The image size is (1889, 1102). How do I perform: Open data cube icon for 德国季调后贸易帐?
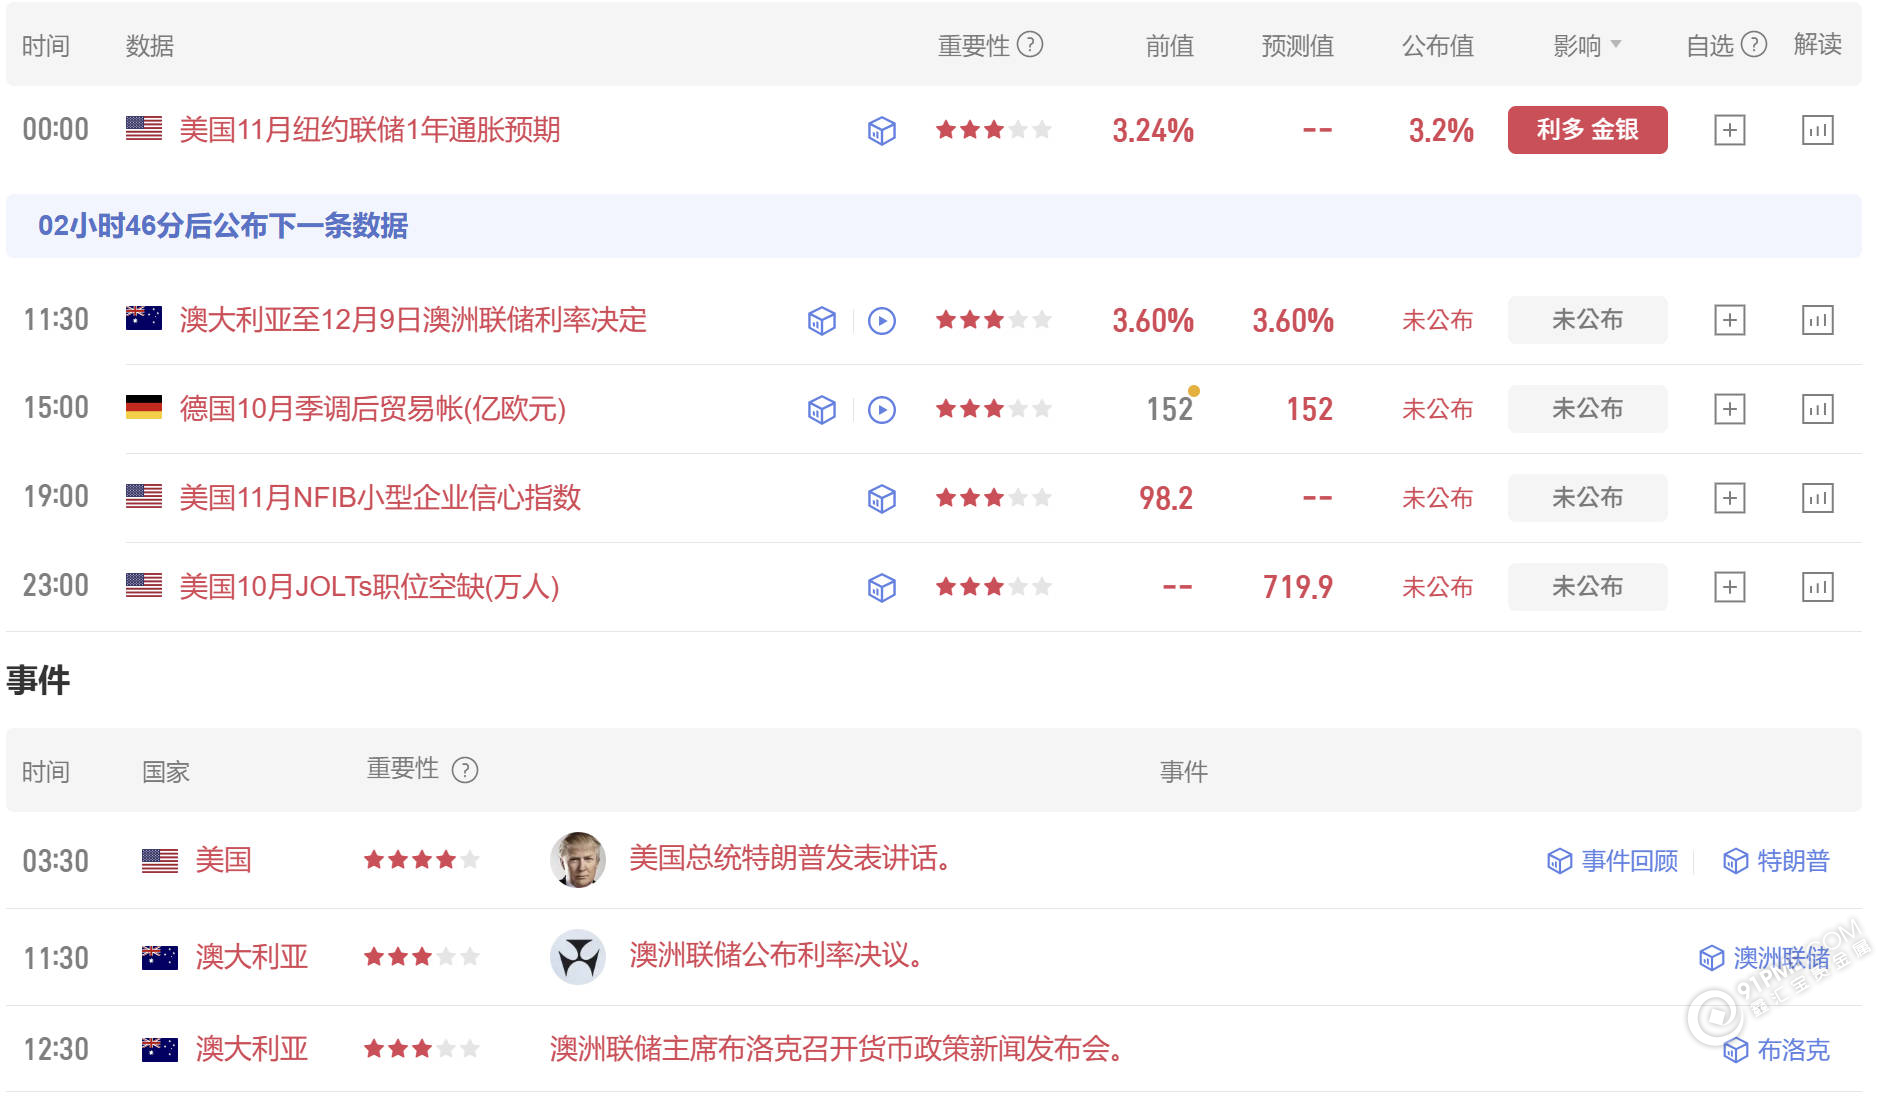(x=820, y=409)
